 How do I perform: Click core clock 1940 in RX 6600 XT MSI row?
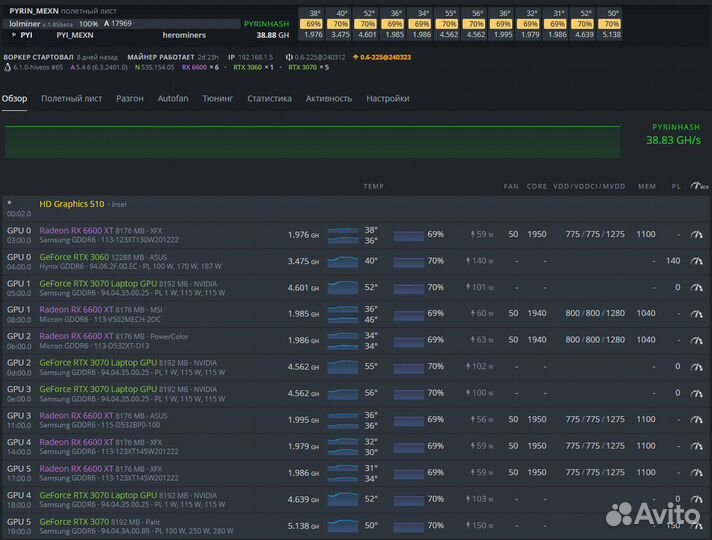[x=537, y=313]
